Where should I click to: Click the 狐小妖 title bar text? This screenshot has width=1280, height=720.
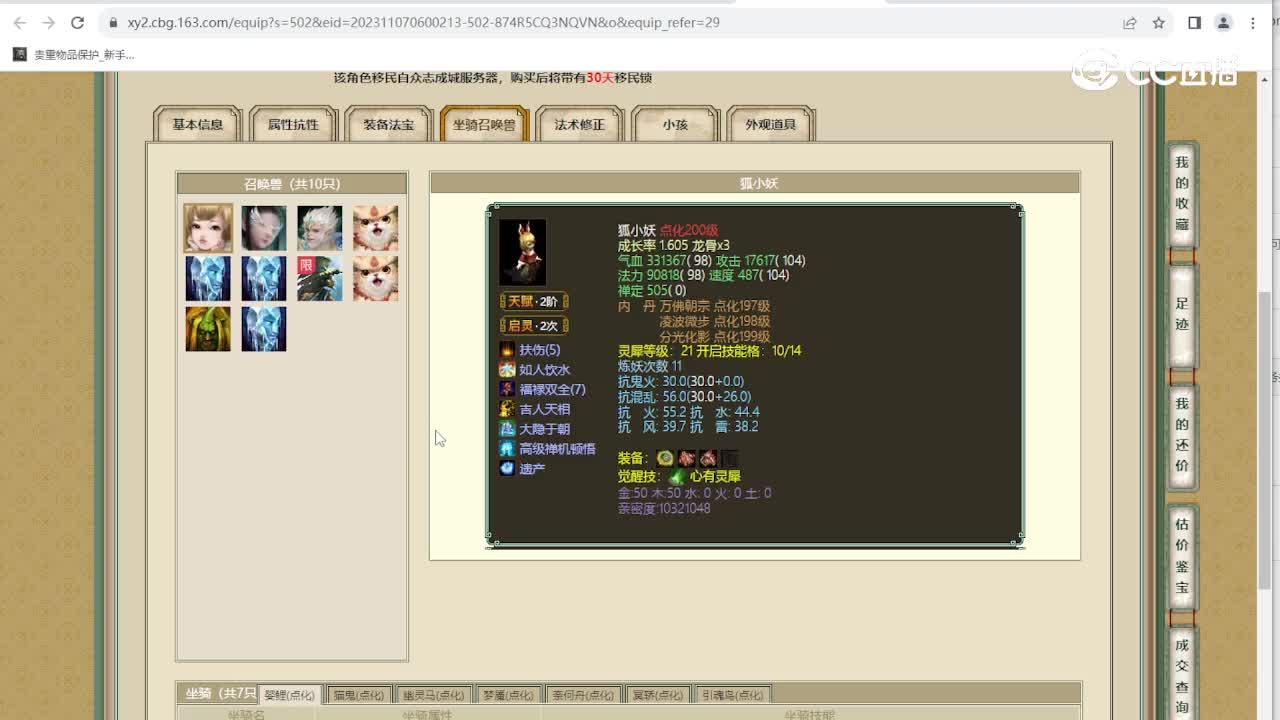point(759,183)
